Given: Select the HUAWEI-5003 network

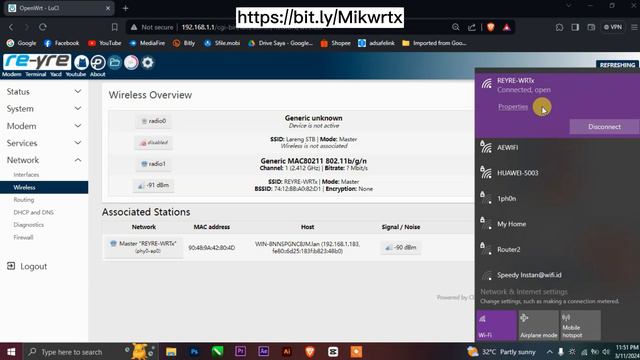Looking at the screenshot, I should click(x=558, y=173).
